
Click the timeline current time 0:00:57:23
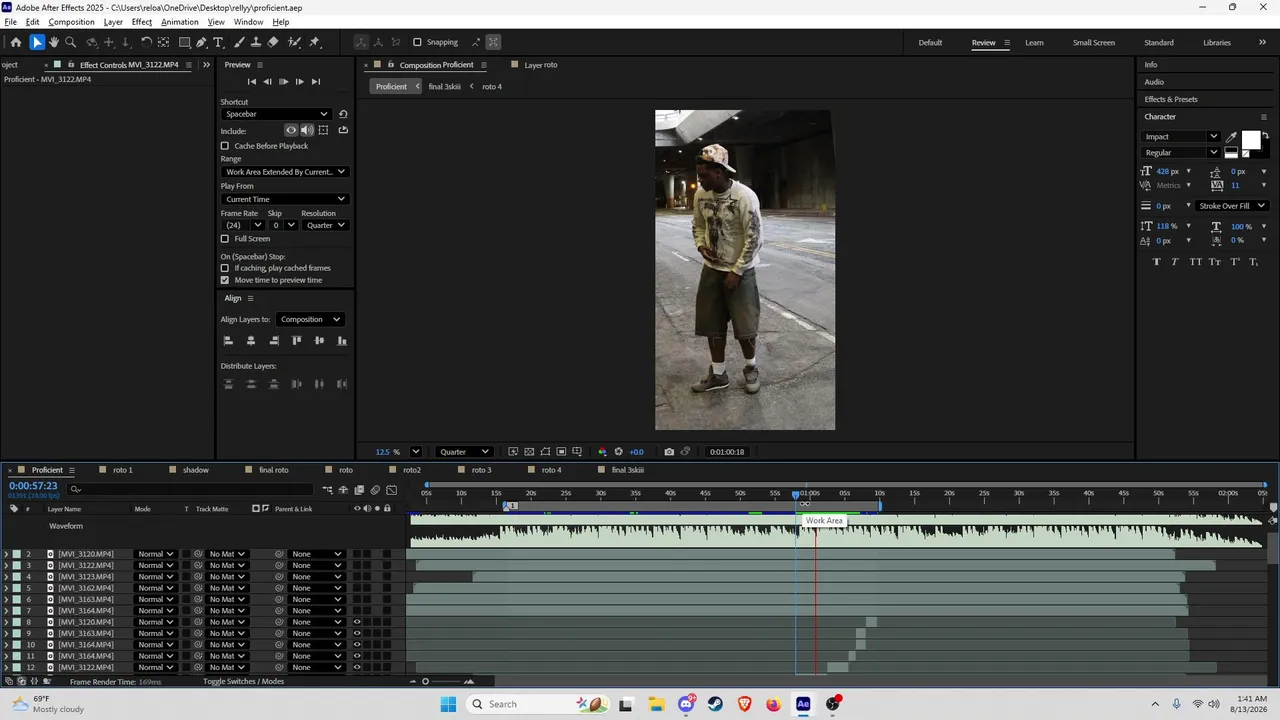click(33, 486)
